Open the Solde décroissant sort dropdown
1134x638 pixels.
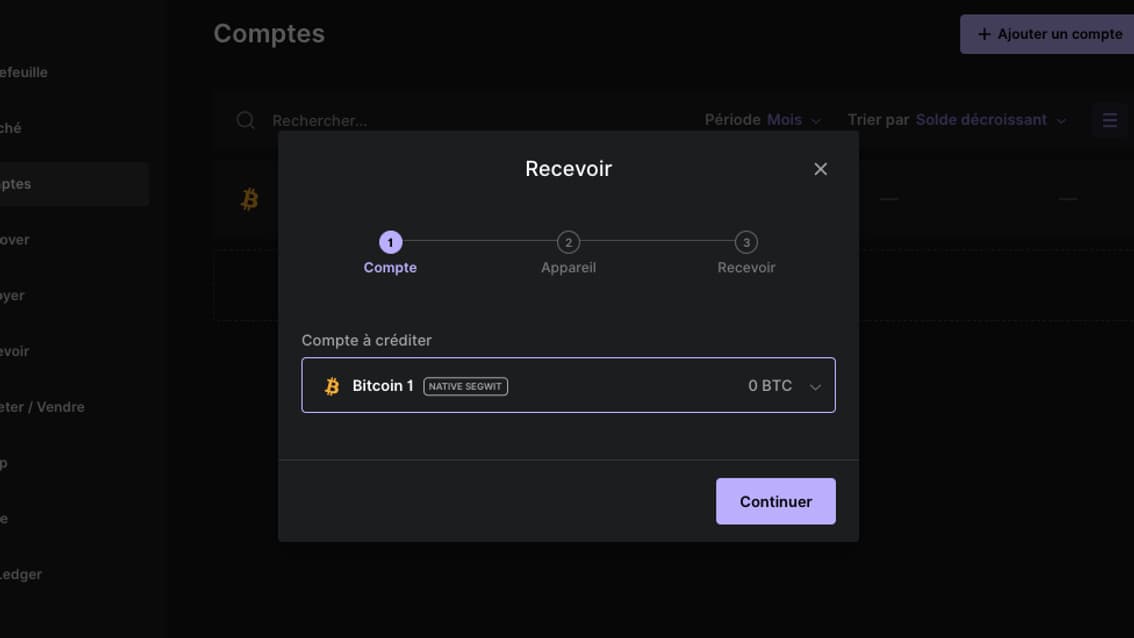(990, 119)
